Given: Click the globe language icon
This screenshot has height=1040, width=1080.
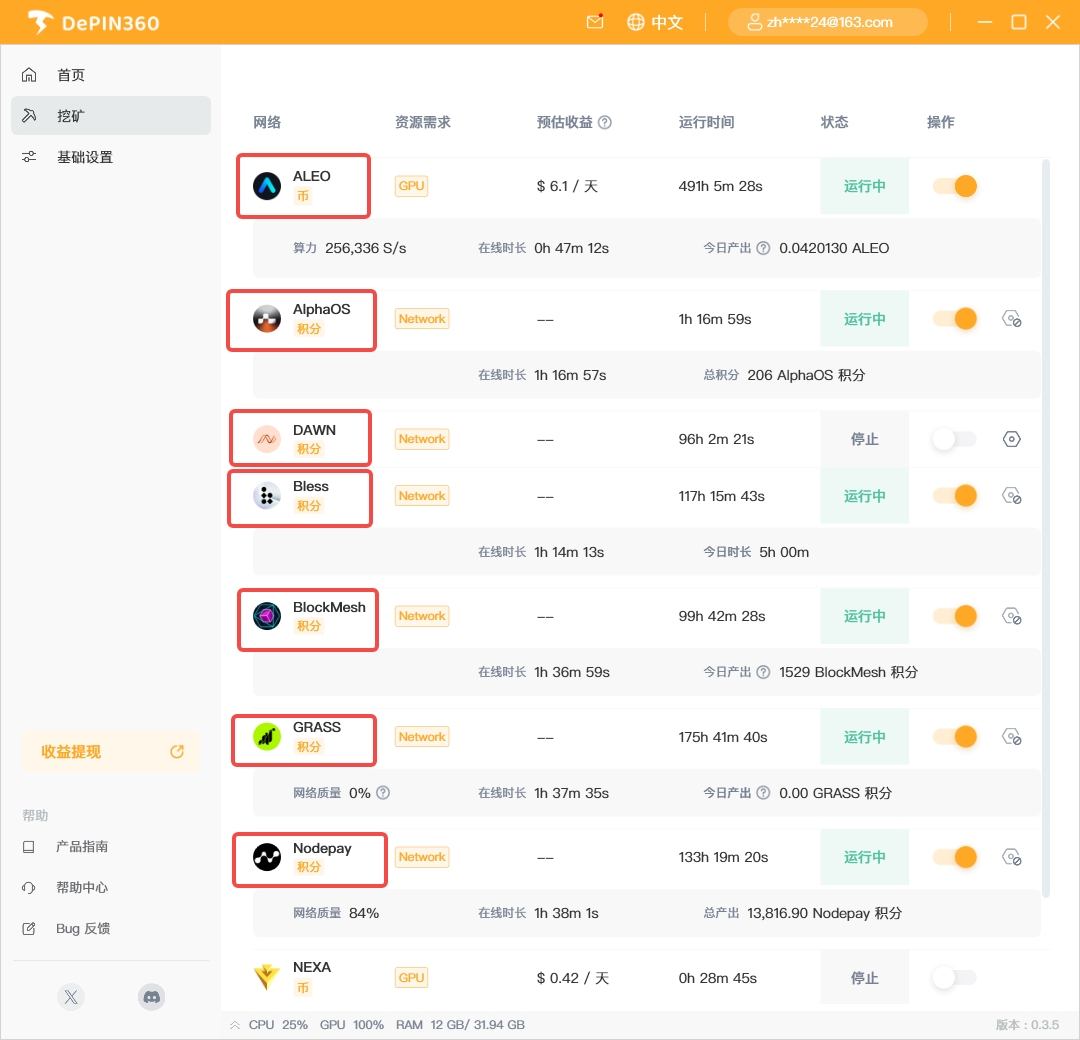Looking at the screenshot, I should coord(635,22).
